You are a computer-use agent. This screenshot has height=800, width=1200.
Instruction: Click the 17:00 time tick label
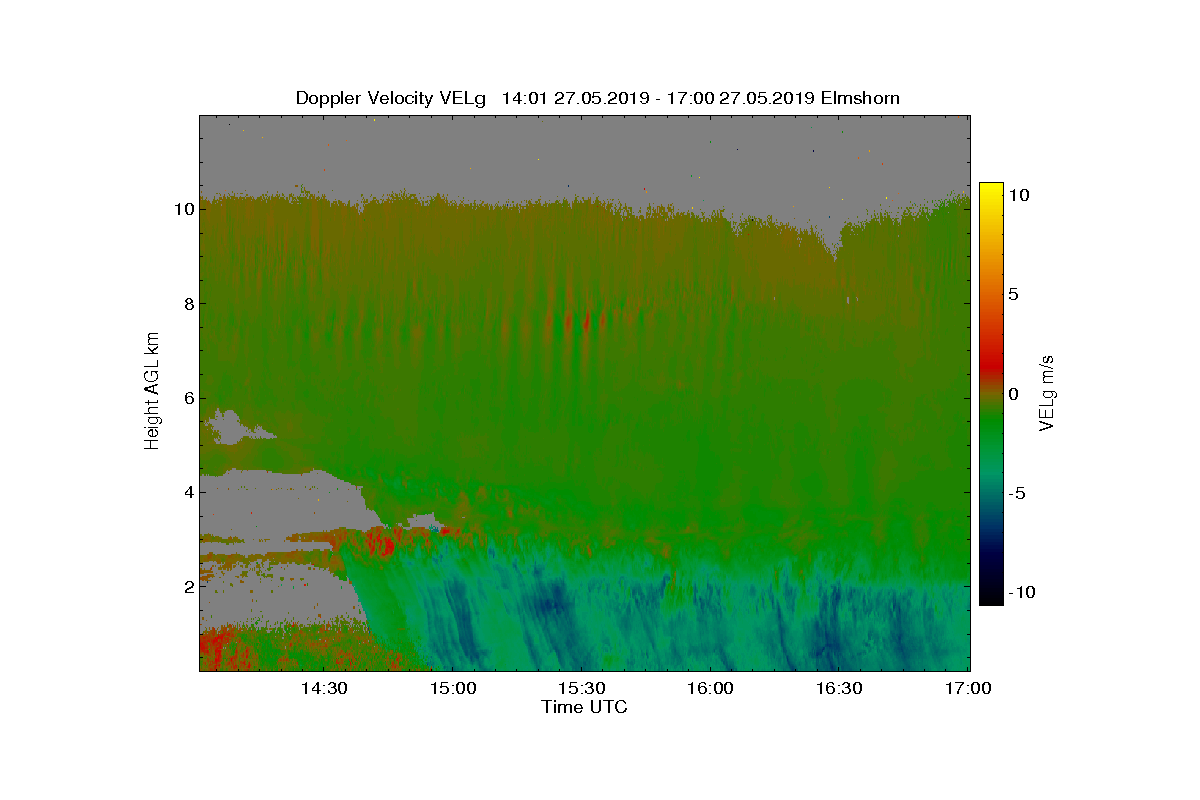pyautogui.click(x=968, y=688)
